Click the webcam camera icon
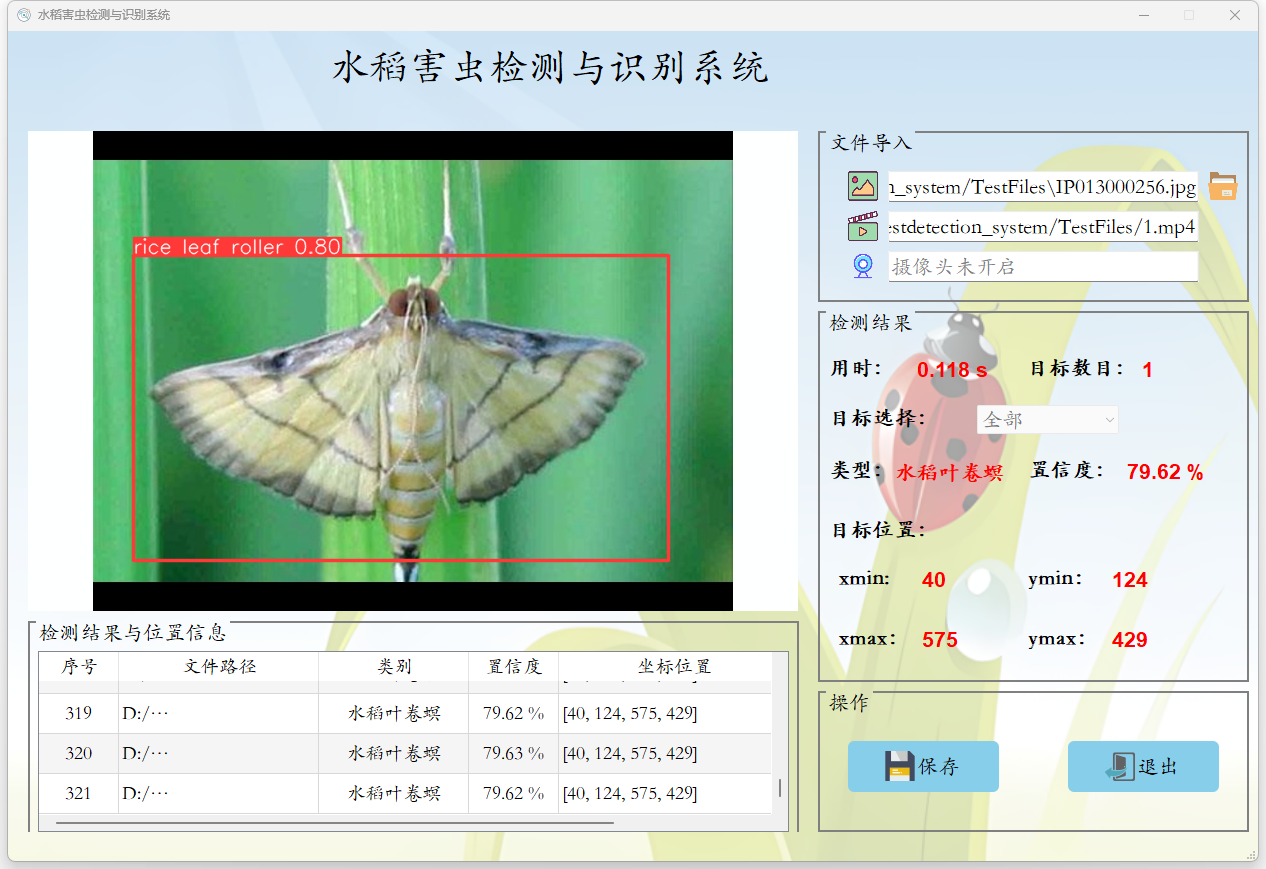The height and width of the screenshot is (869, 1266). coord(862,266)
